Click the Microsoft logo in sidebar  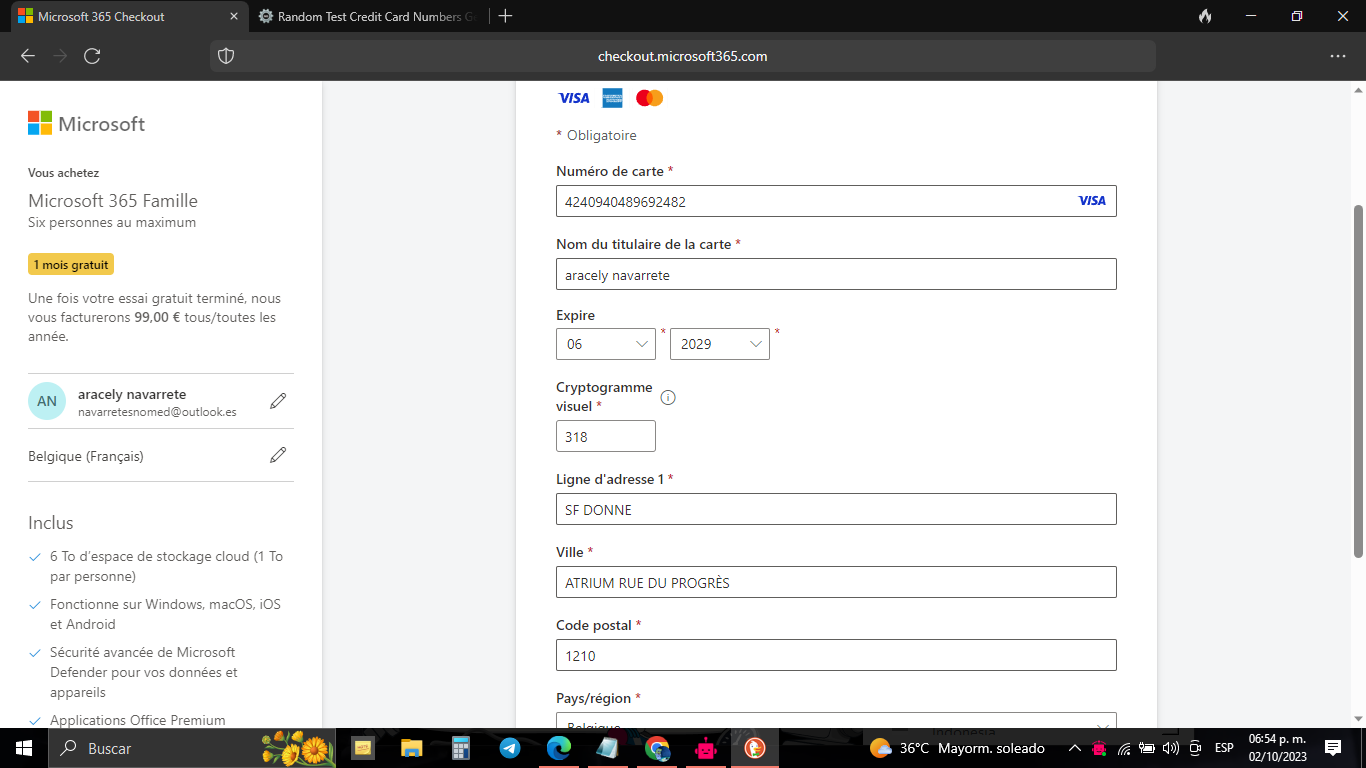pos(87,123)
